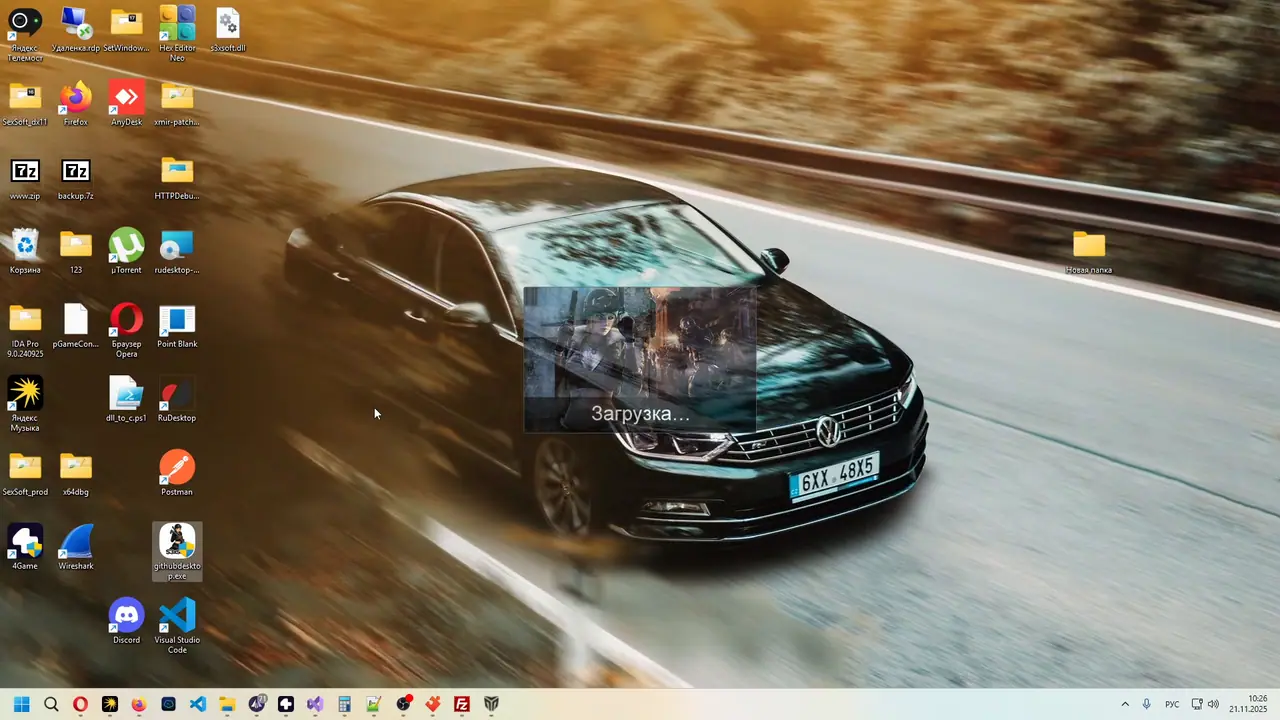Select the githubdesktop.exe file
The height and width of the screenshot is (720, 1280).
pos(177,552)
